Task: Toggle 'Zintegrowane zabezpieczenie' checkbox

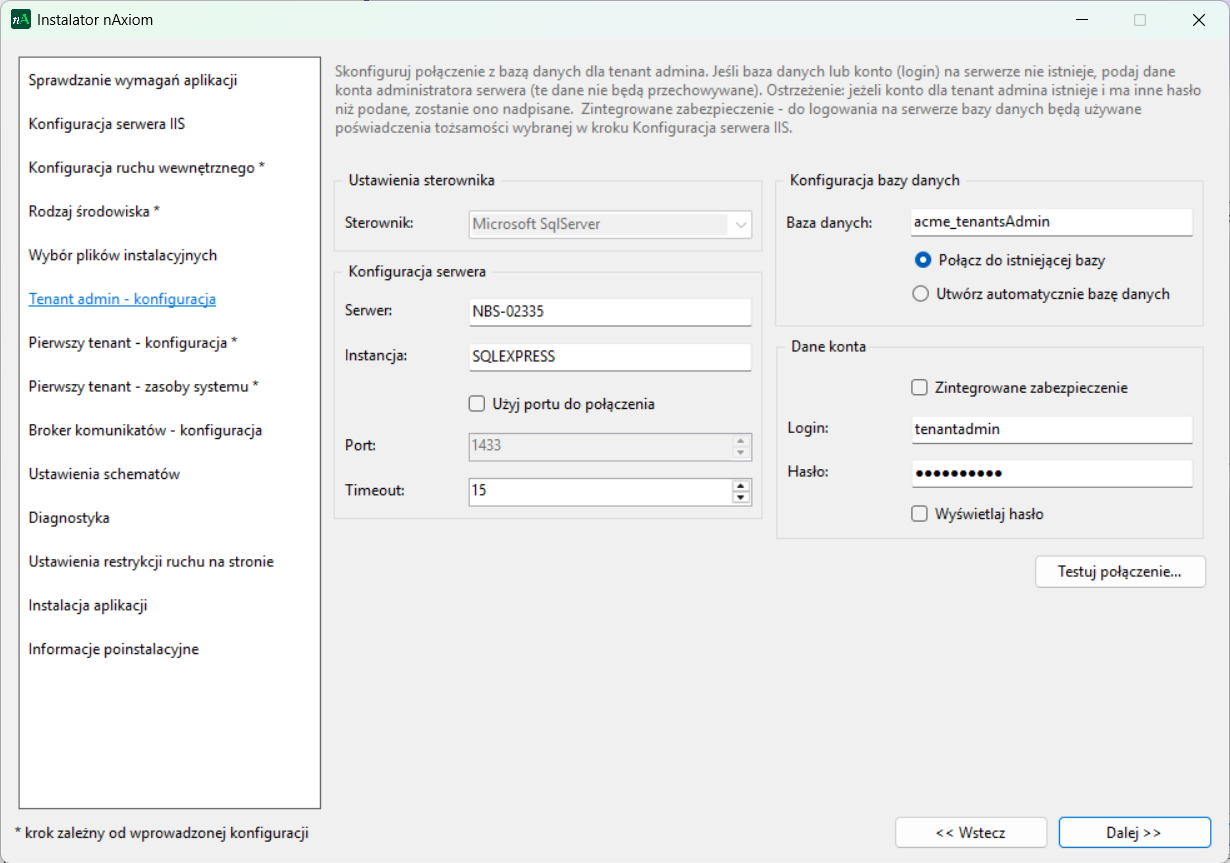Action: (x=919, y=387)
